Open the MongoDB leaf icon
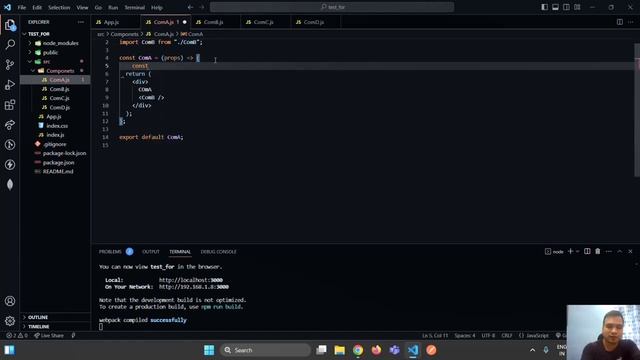 click(10, 184)
